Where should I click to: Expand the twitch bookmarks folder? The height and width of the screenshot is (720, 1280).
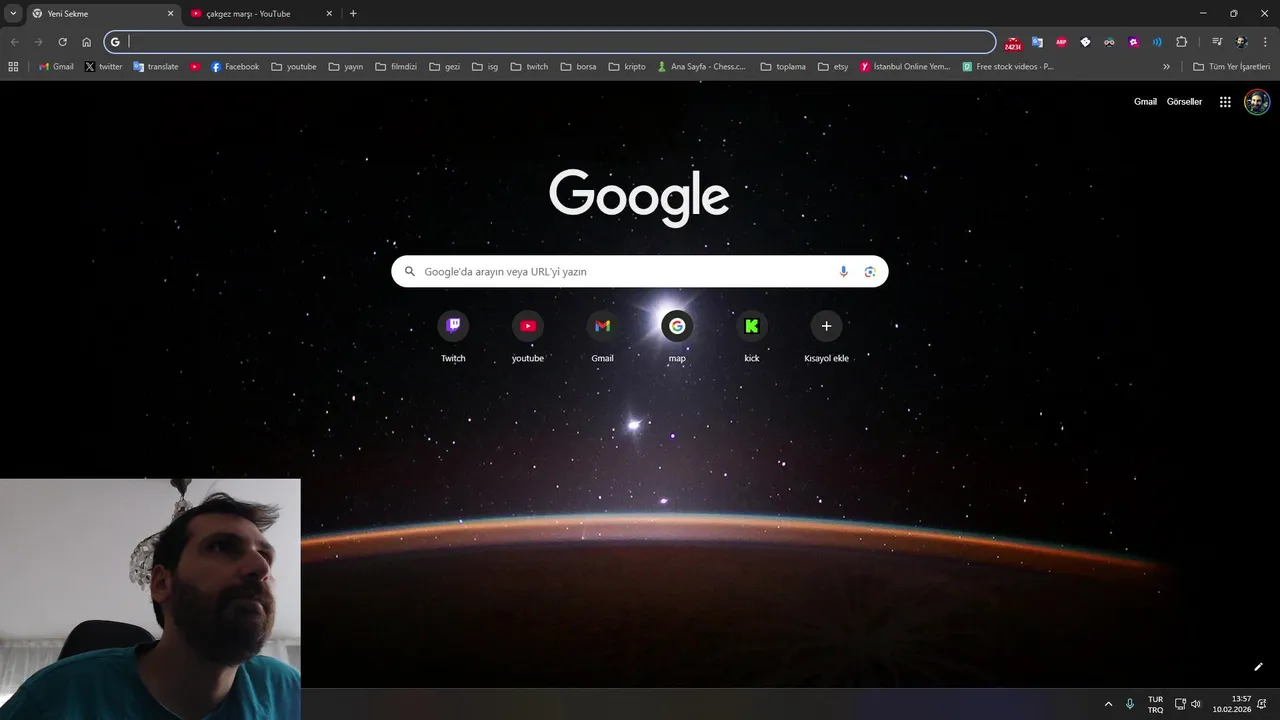pyautogui.click(x=529, y=67)
